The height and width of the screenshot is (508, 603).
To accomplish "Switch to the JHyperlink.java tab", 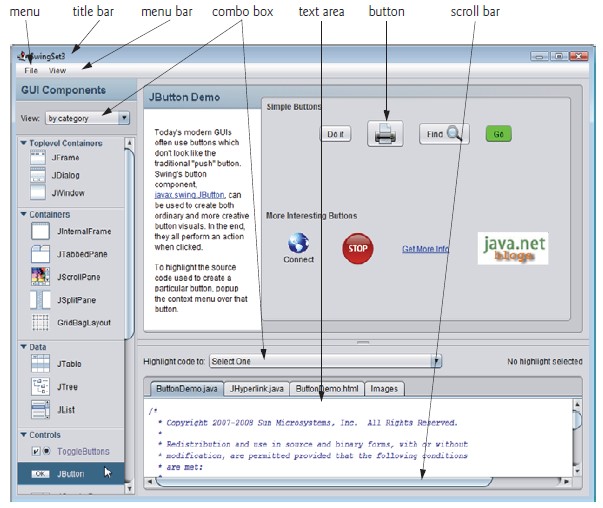I will point(258,388).
